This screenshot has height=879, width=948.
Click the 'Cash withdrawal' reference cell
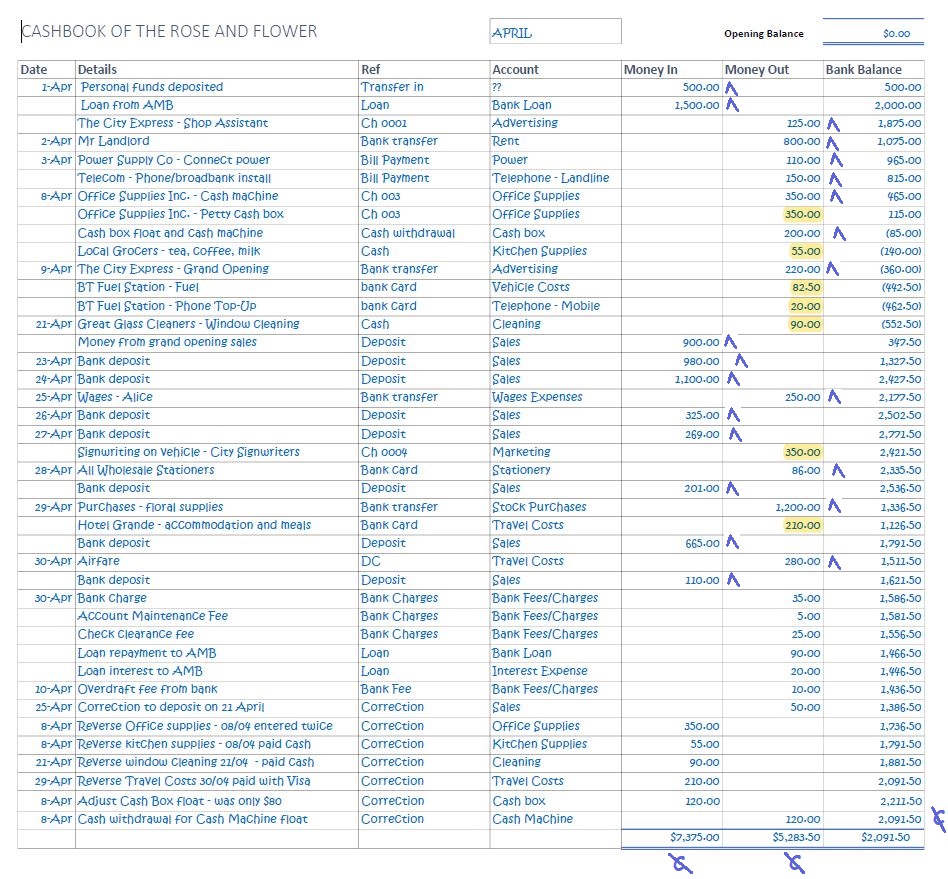[408, 233]
